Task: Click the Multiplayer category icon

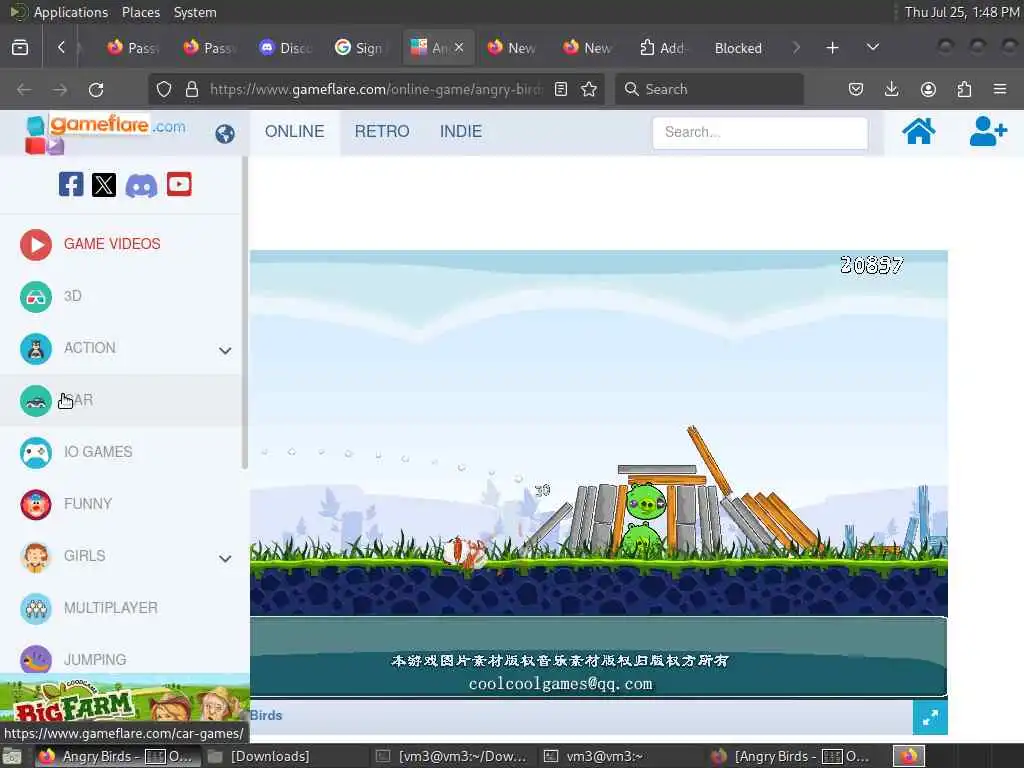Action: (x=36, y=609)
